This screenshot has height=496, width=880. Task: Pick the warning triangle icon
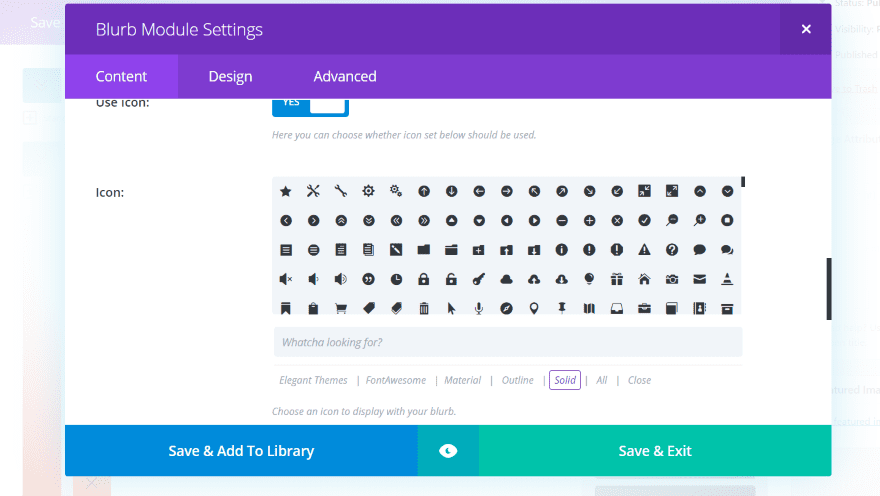(644, 249)
